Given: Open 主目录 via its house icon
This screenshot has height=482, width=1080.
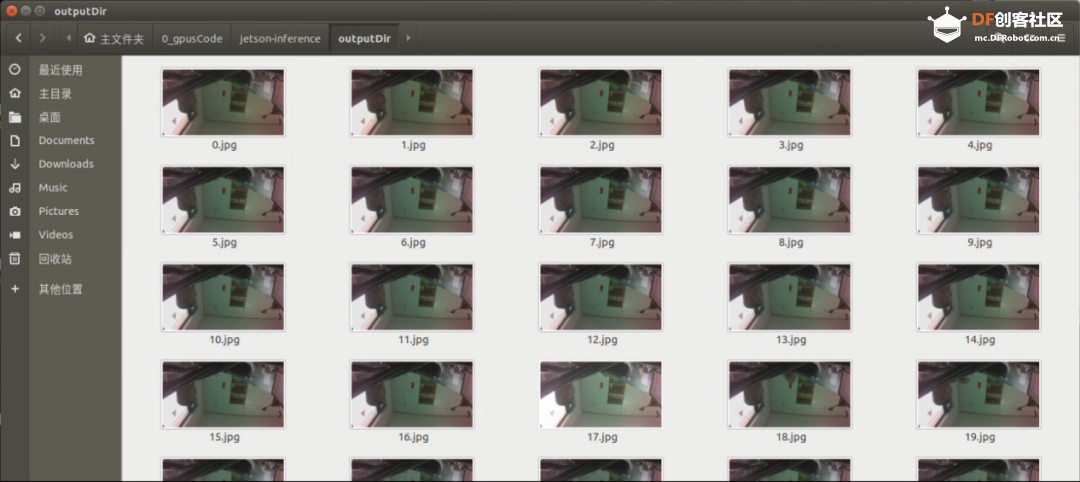Looking at the screenshot, I should (x=15, y=94).
